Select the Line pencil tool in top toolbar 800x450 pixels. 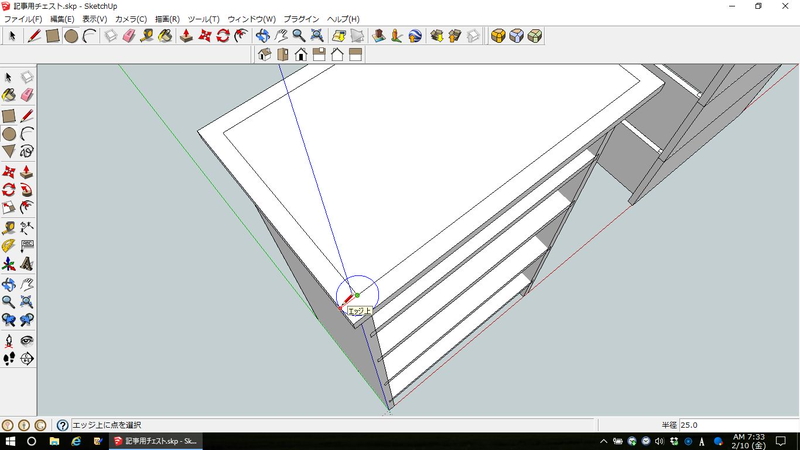click(33, 36)
